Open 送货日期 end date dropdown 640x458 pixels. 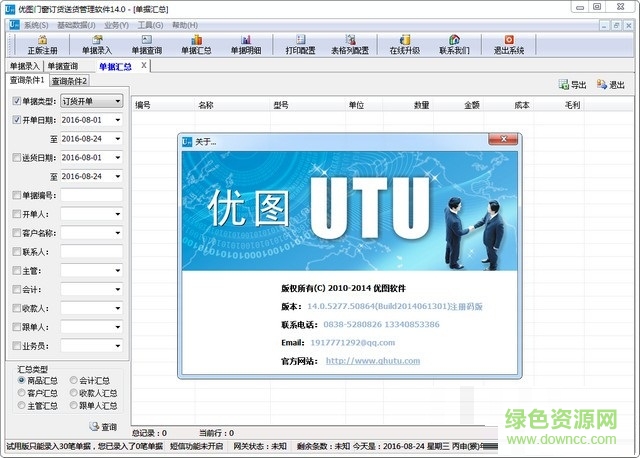coord(118,176)
